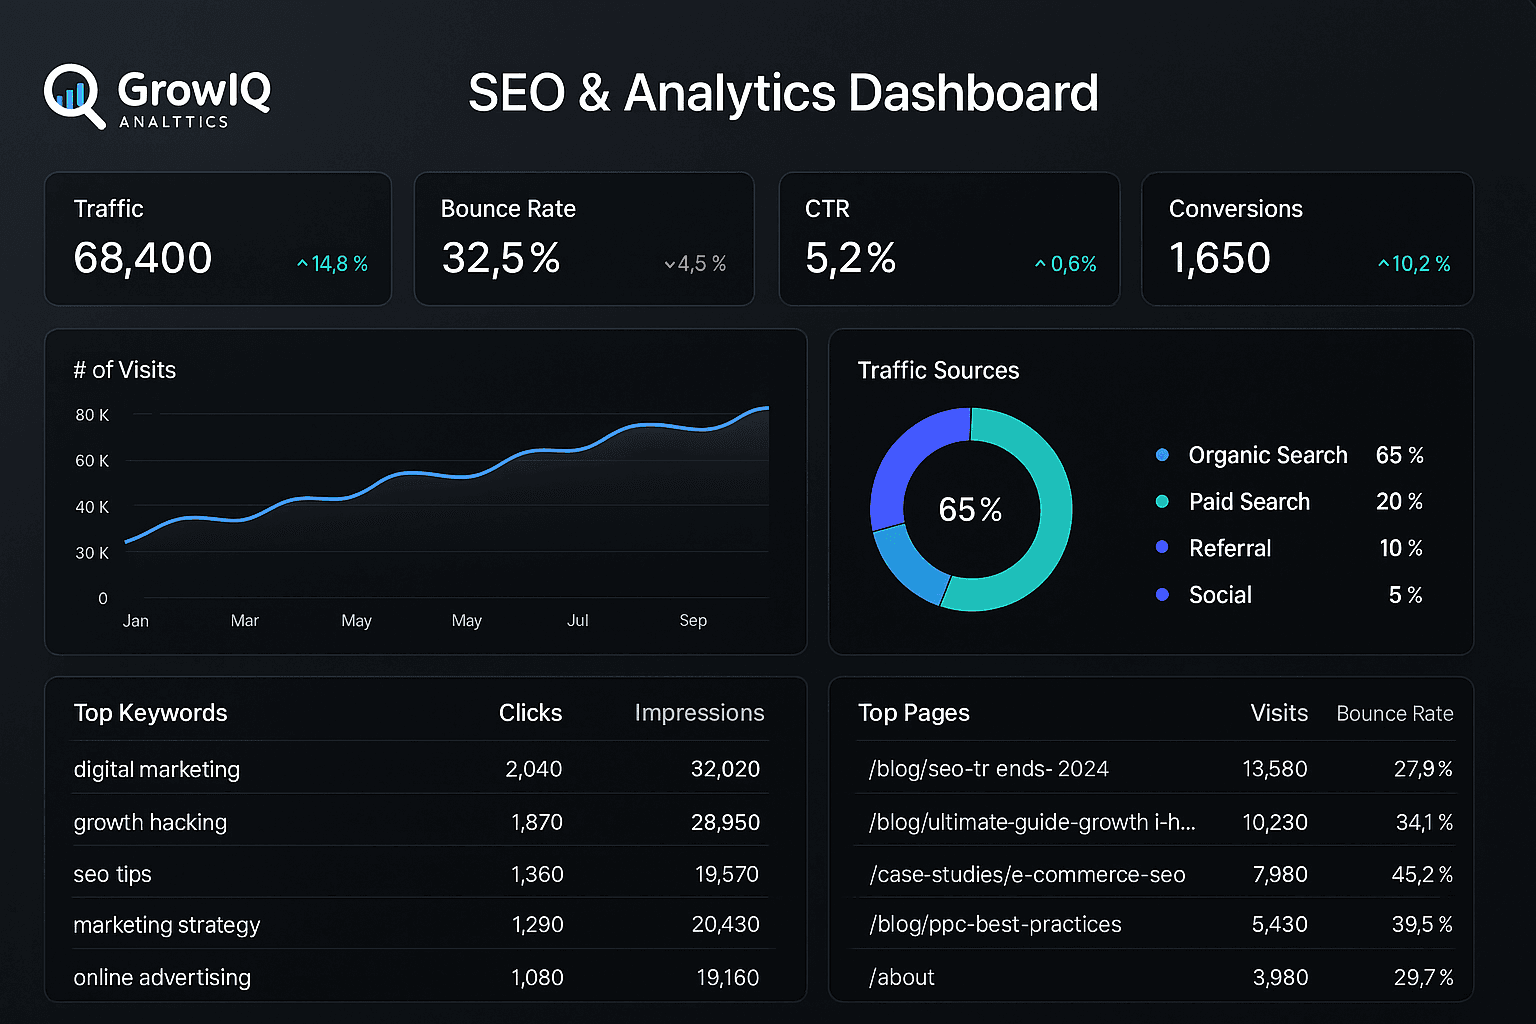Expand the truncated /blog/ultimate-guide-growth page entry
1536x1024 pixels.
point(1030,822)
